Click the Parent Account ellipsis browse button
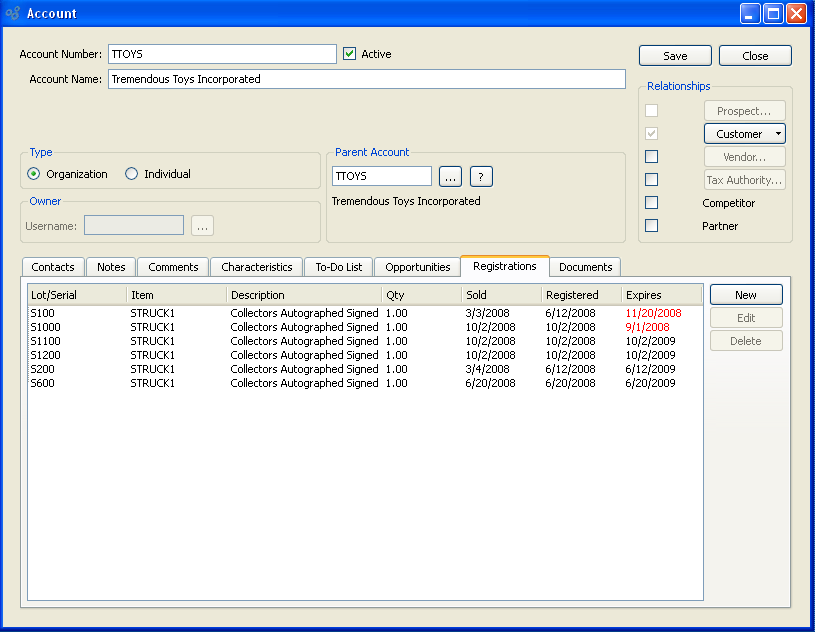The height and width of the screenshot is (632, 815). click(450, 177)
